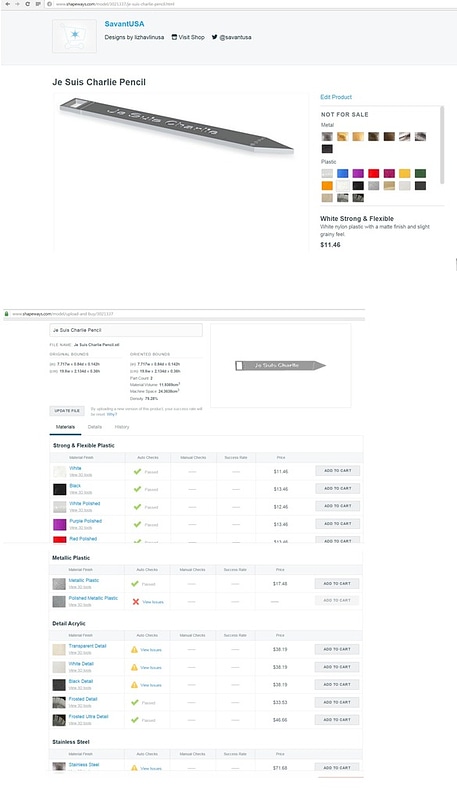
Task: Open the Metallic Plastic material link
Action: pos(84,580)
